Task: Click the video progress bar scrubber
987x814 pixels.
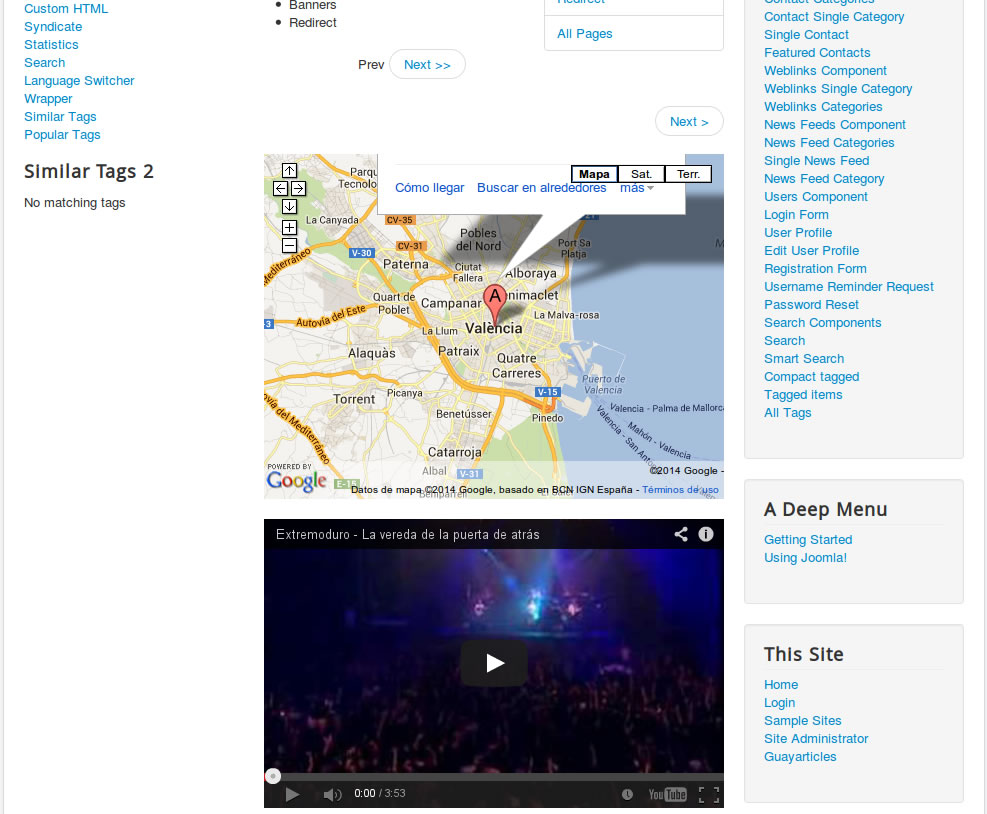Action: click(x=272, y=776)
